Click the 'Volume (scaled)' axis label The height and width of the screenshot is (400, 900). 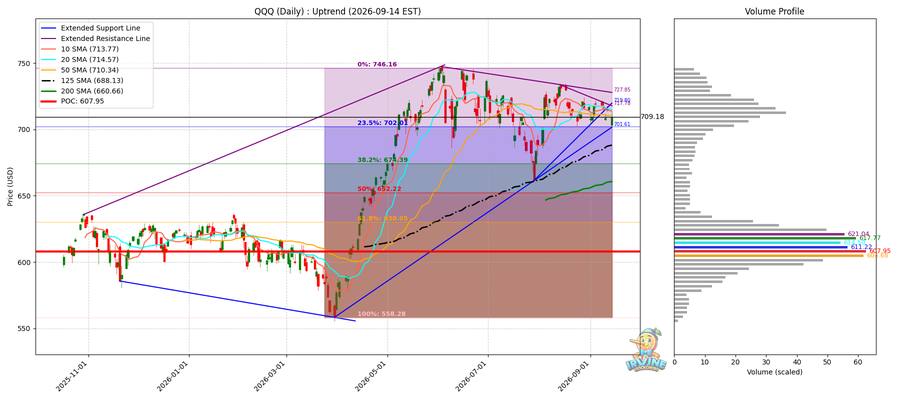point(774,372)
